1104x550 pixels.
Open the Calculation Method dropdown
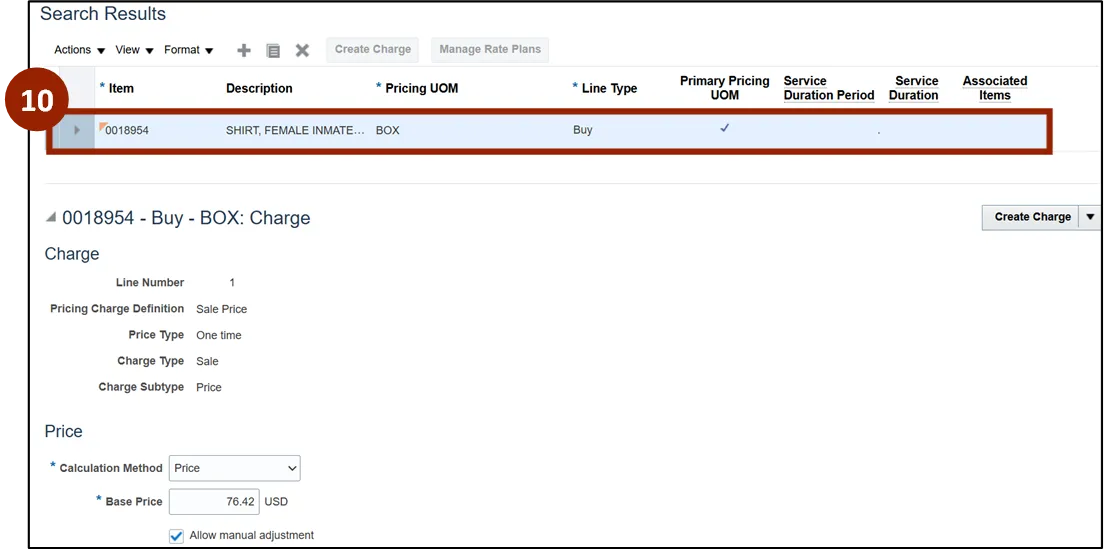(x=234, y=468)
